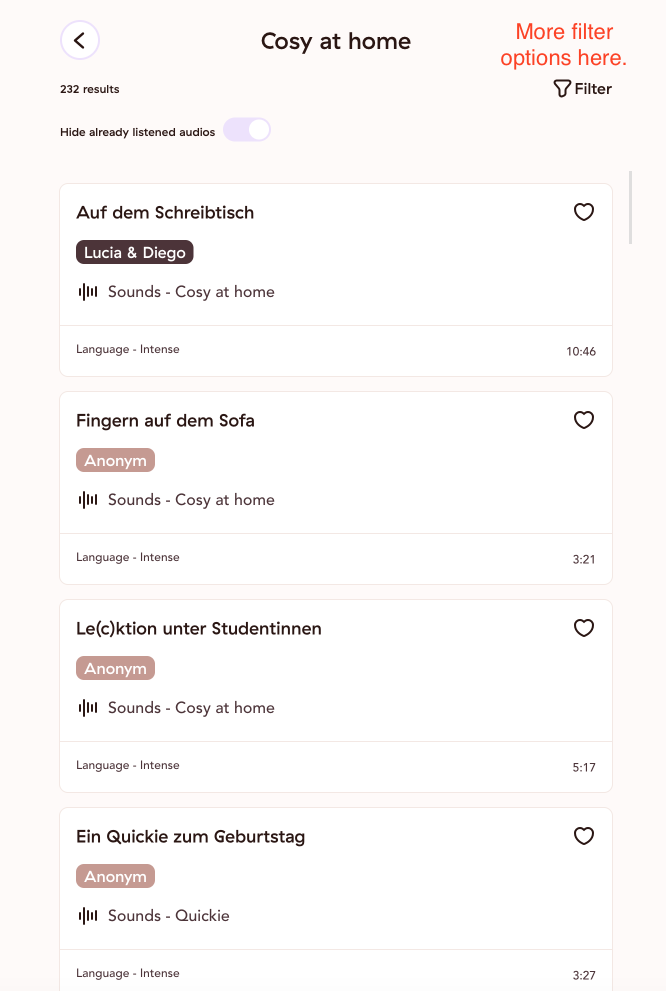Click soundwave icon in Fingern auf dem Sofa card
Image resolution: width=666 pixels, height=991 pixels.
point(88,499)
